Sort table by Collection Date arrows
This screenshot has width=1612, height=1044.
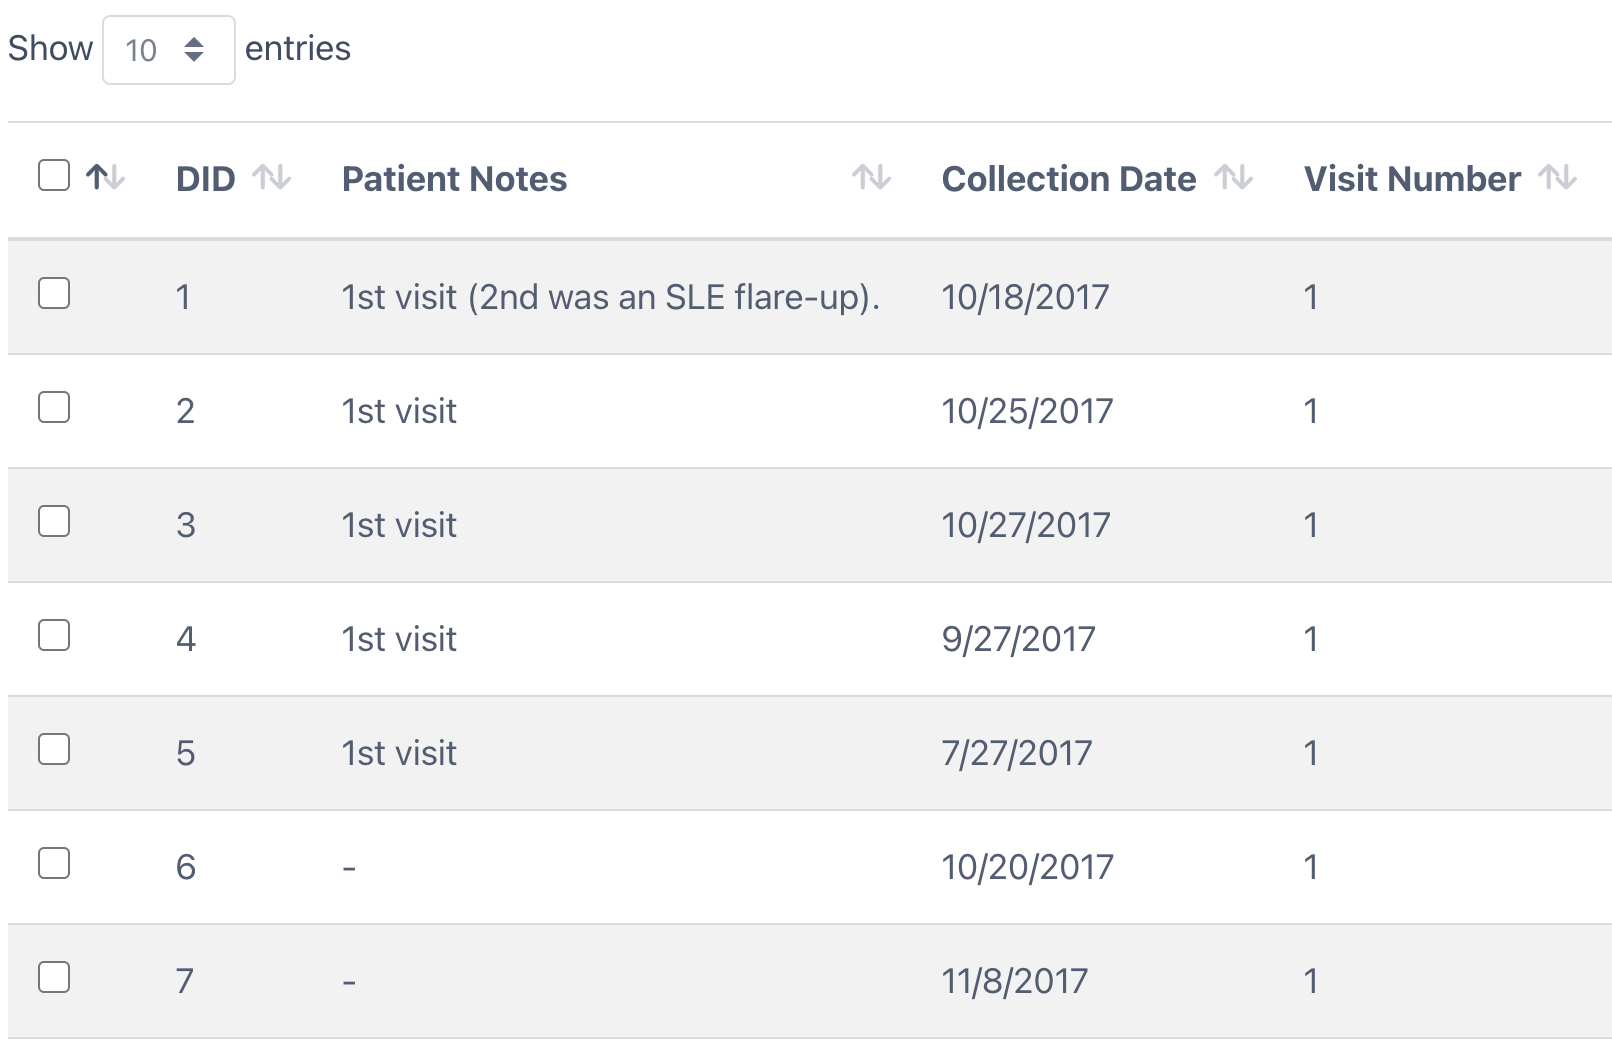click(1233, 178)
